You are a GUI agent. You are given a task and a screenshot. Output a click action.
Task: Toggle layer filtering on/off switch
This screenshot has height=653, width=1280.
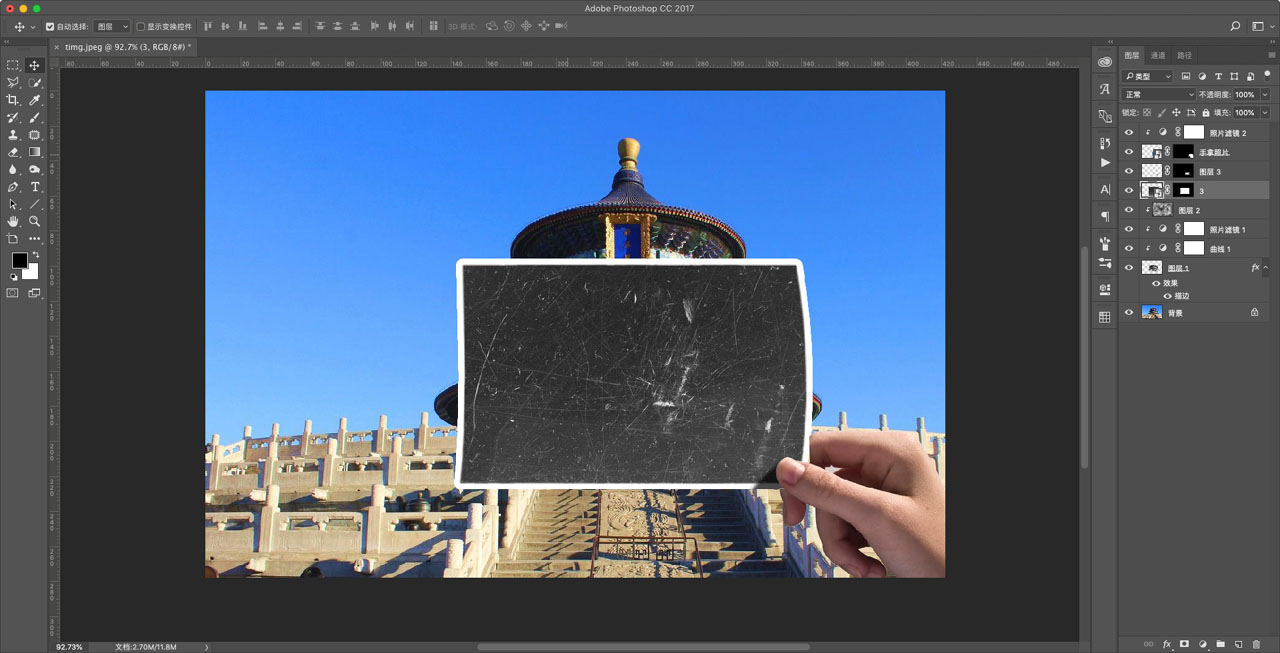(1268, 74)
